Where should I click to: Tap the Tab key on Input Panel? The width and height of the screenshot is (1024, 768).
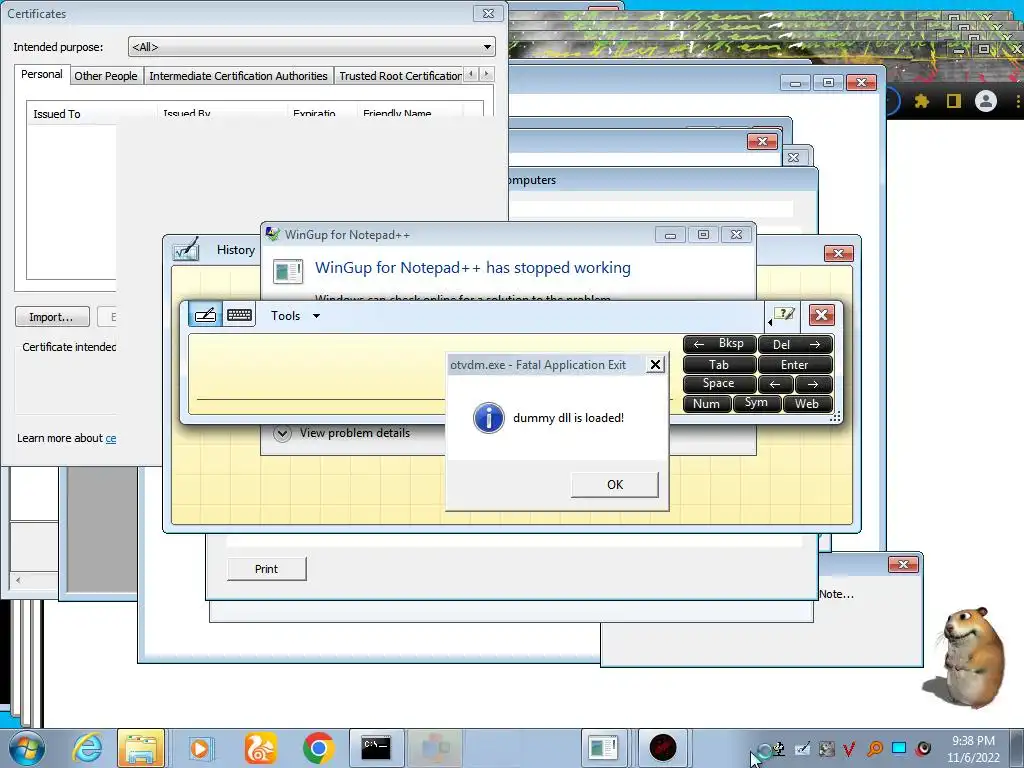tap(719, 364)
